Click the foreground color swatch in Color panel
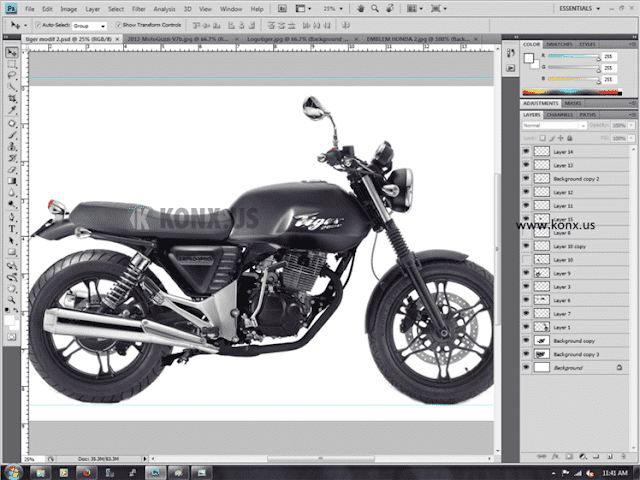 (529, 58)
